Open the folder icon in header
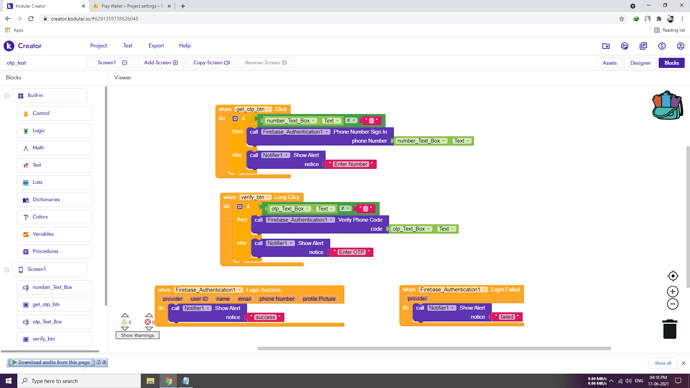 pos(606,46)
